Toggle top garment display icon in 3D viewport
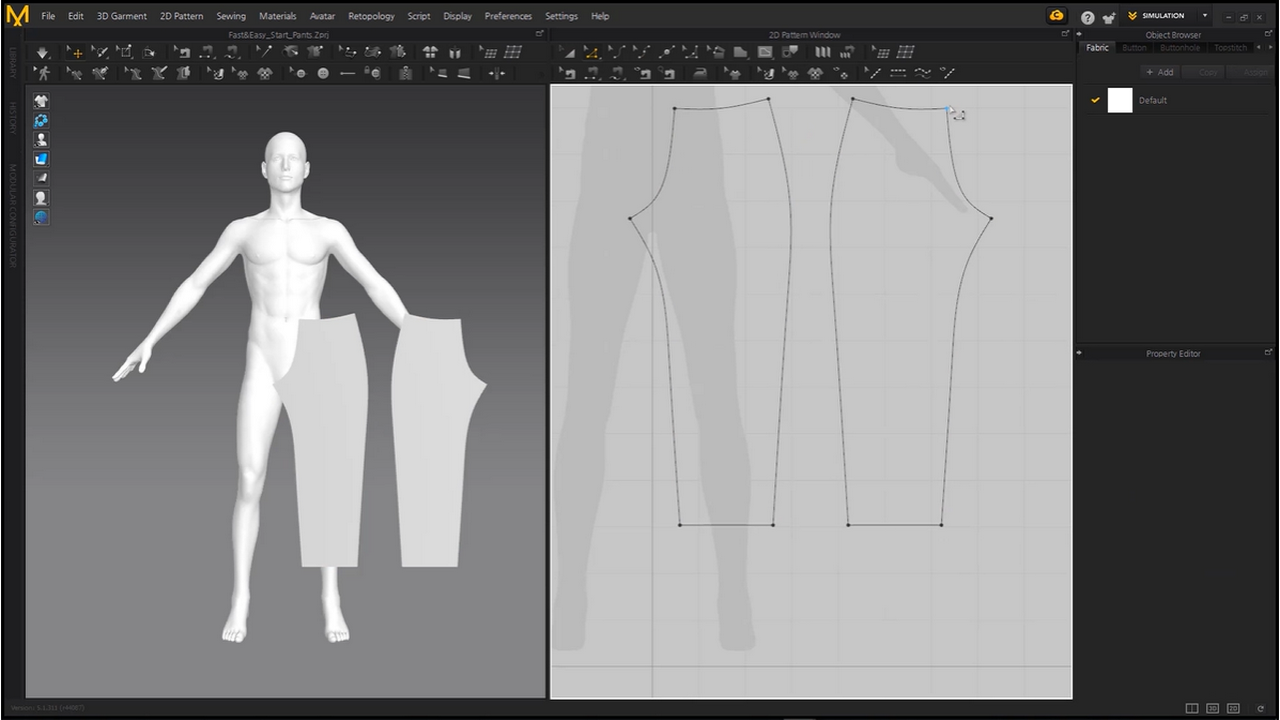1280x720 pixels. click(x=41, y=101)
